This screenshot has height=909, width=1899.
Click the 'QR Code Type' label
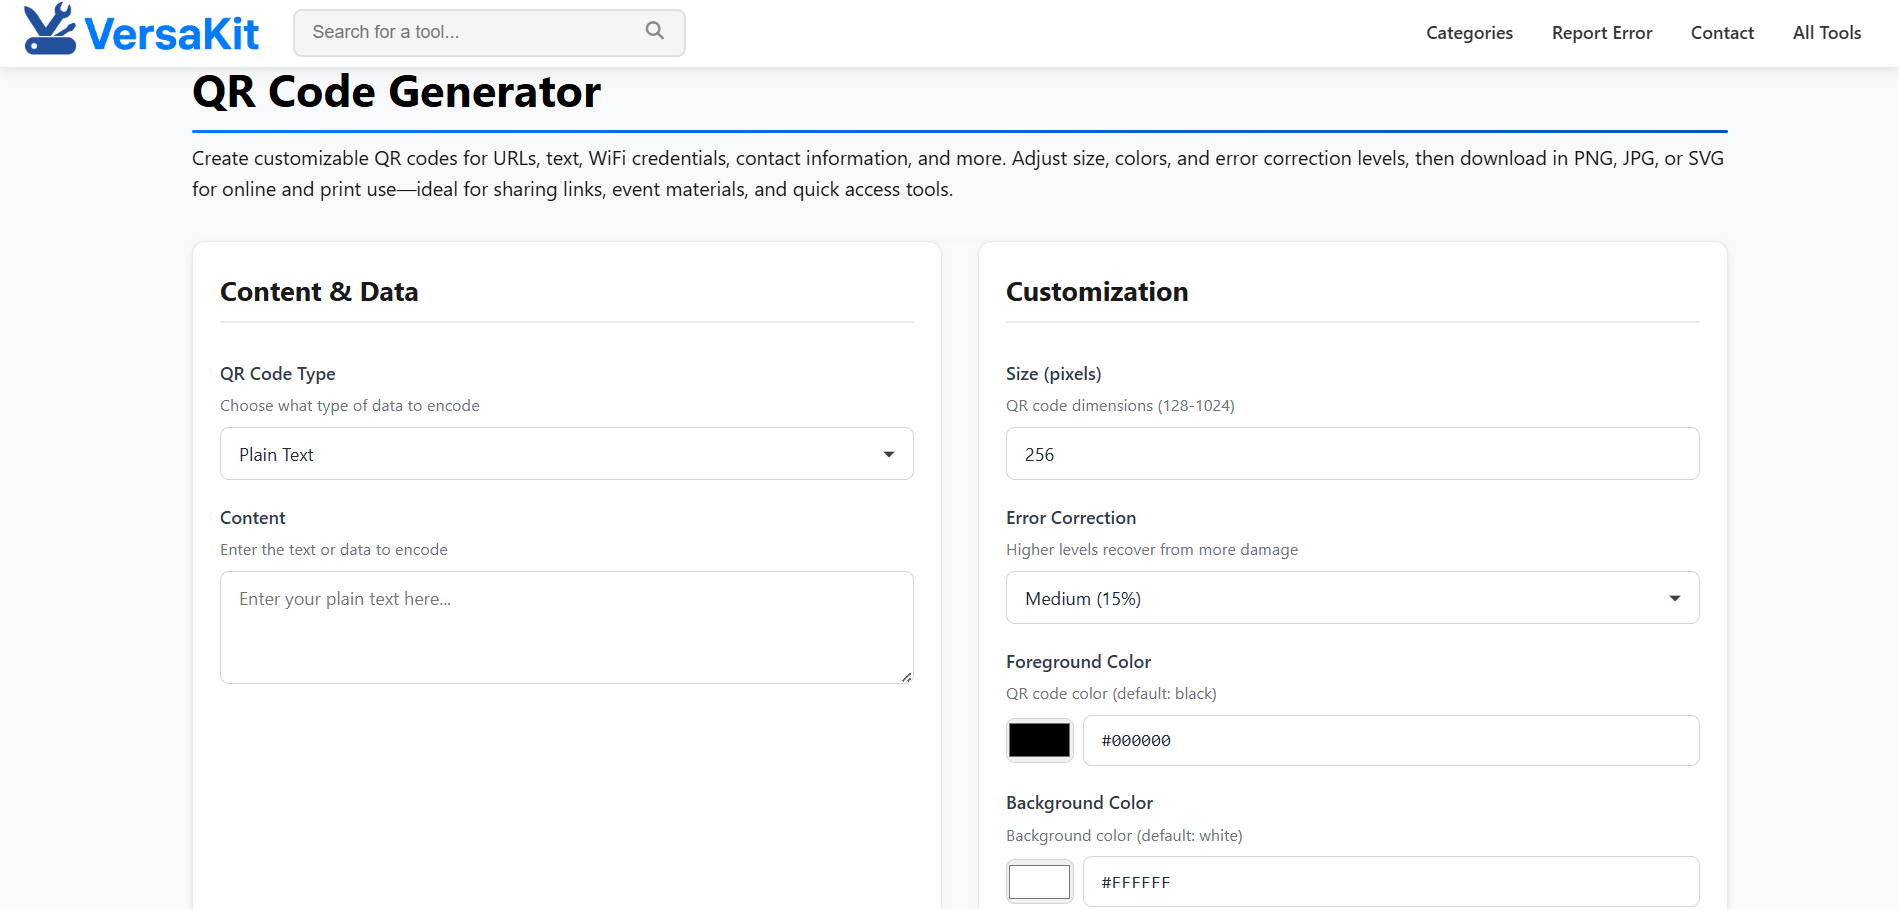(278, 374)
